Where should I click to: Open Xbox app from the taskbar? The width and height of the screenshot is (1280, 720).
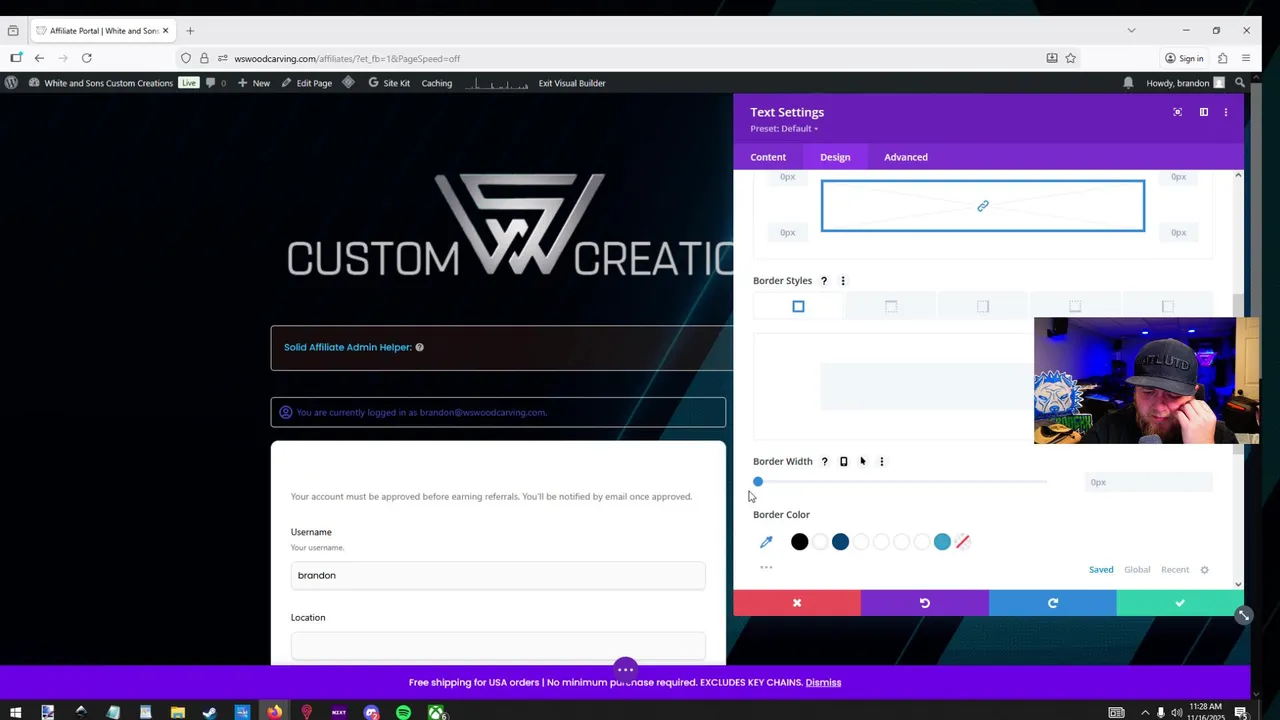(x=436, y=712)
